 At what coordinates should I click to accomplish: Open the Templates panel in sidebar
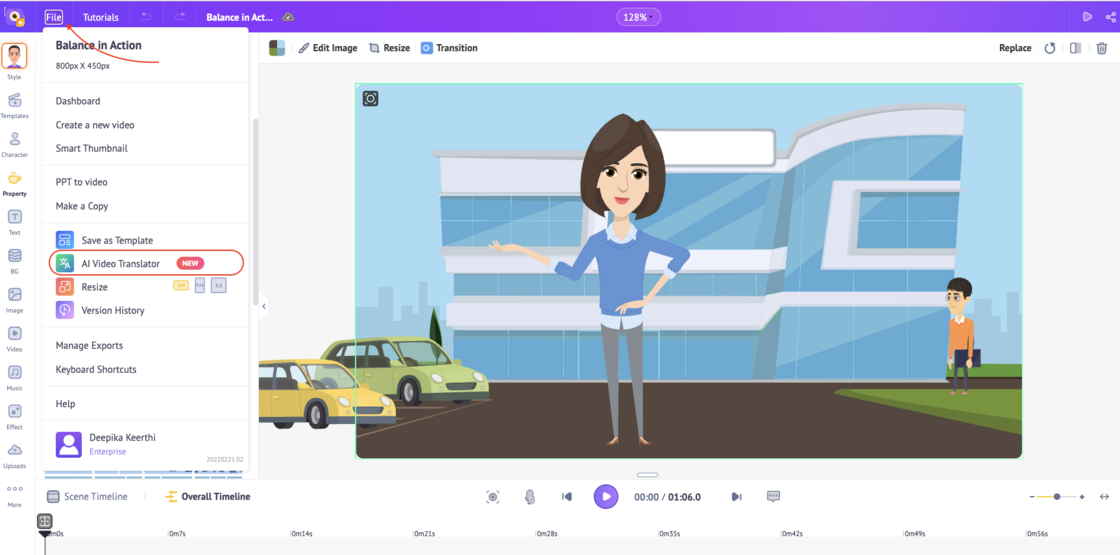(x=14, y=104)
